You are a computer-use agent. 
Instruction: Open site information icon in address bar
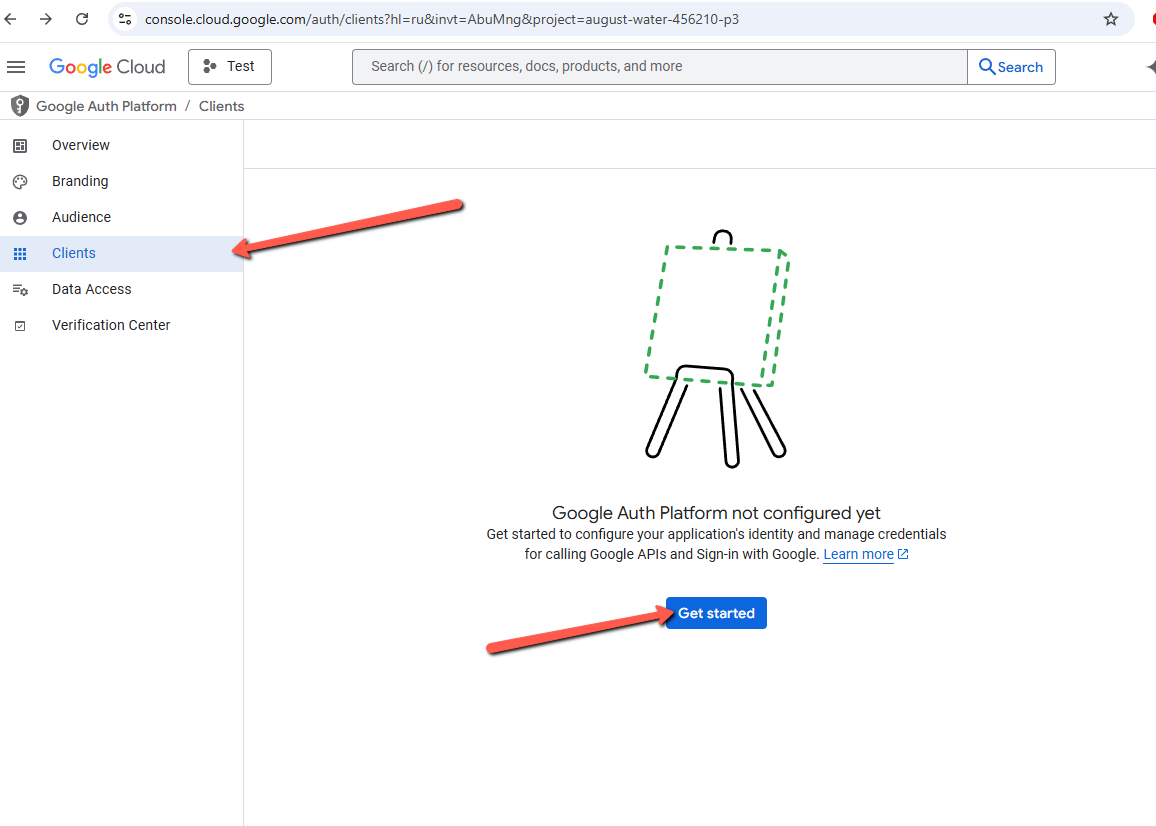click(x=125, y=19)
